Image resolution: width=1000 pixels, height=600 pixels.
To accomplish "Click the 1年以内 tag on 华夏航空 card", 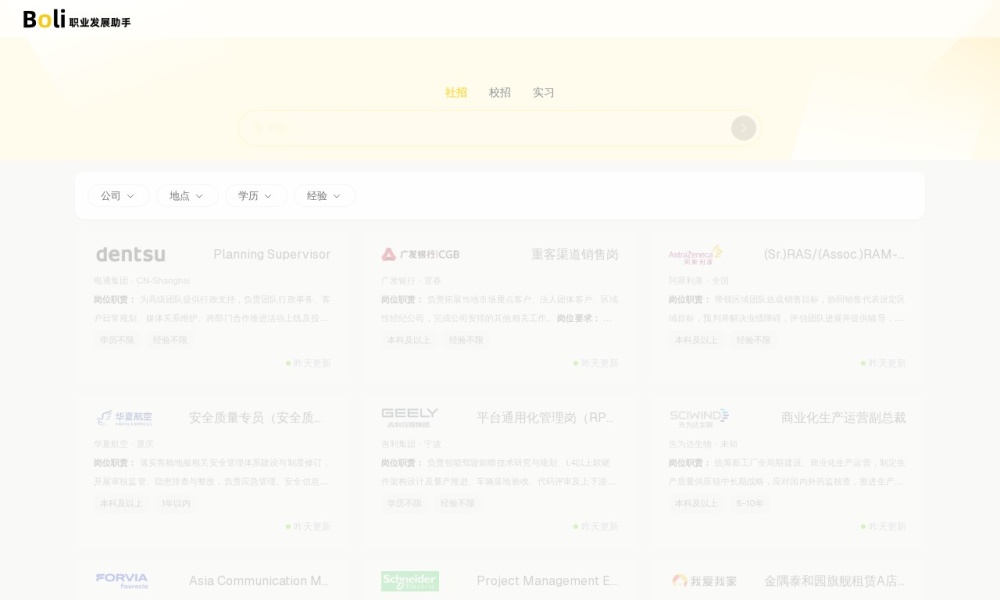I will [x=175, y=503].
